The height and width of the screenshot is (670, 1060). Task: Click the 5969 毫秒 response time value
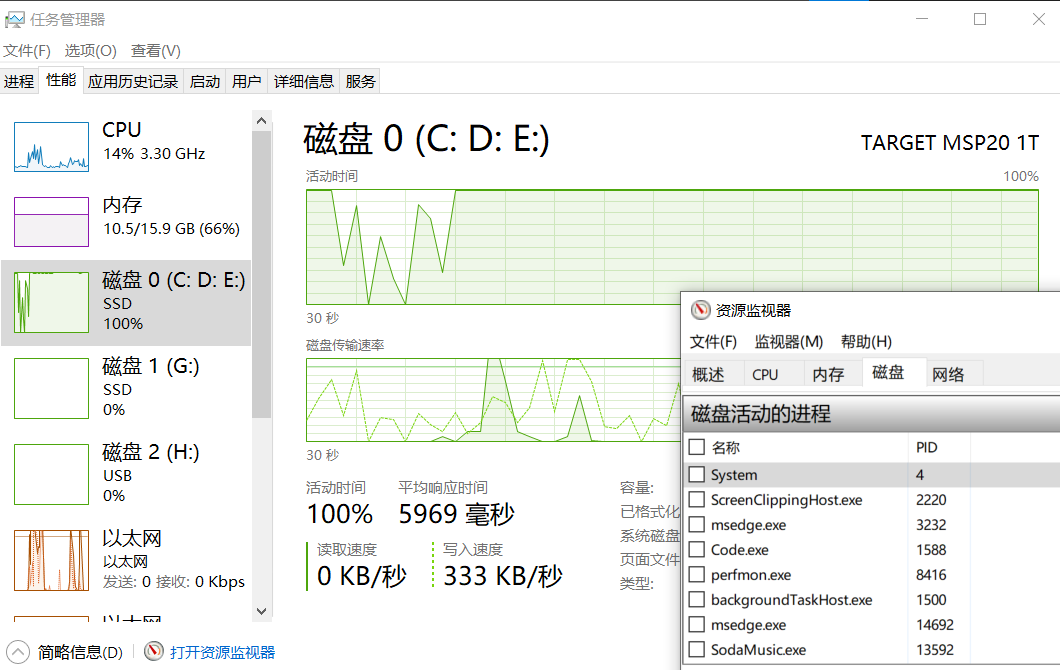456,515
